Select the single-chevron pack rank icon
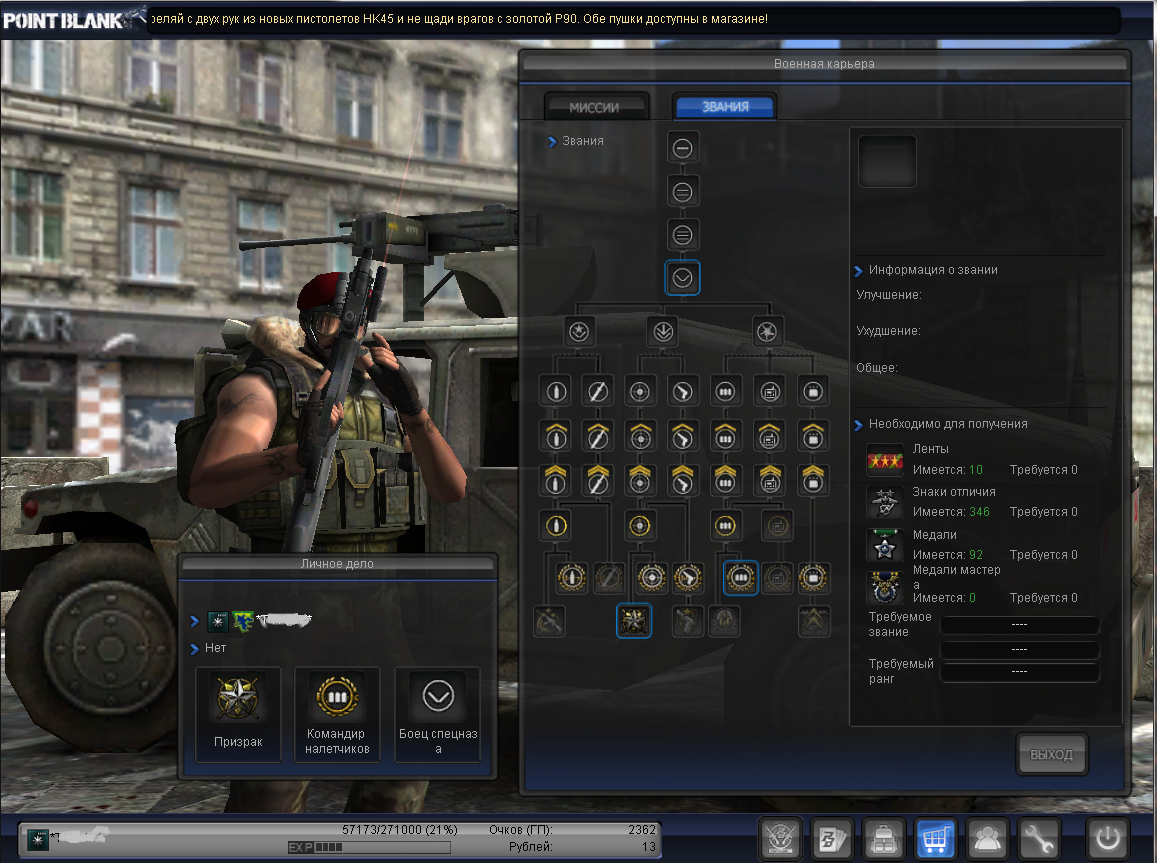 pos(813,437)
